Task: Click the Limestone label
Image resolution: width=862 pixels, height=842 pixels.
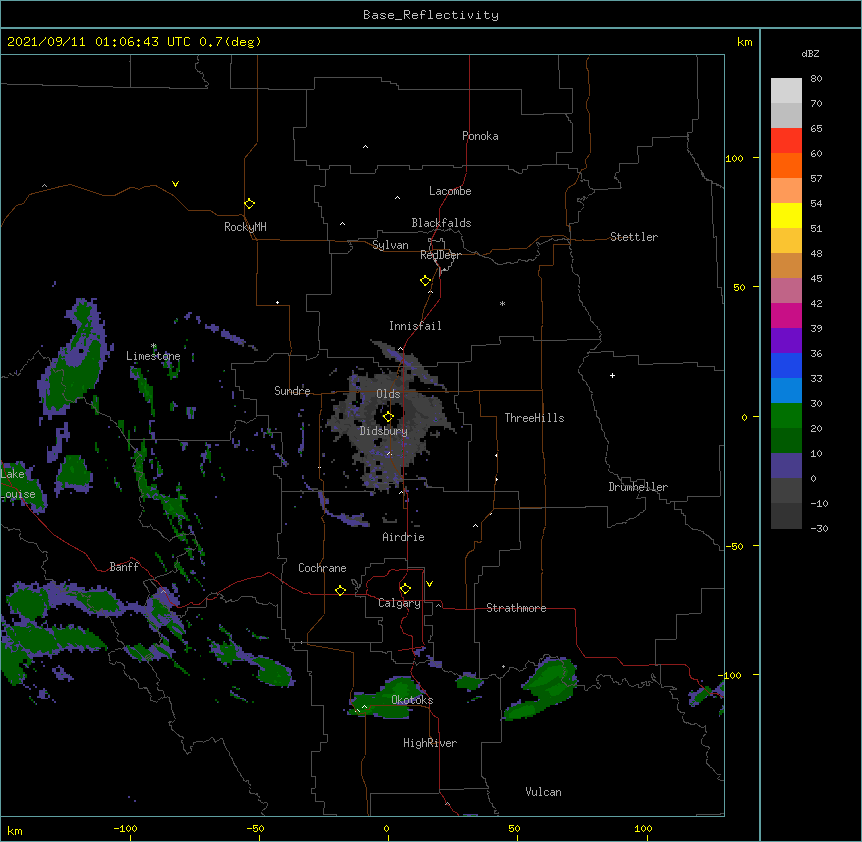Action: 153,356
